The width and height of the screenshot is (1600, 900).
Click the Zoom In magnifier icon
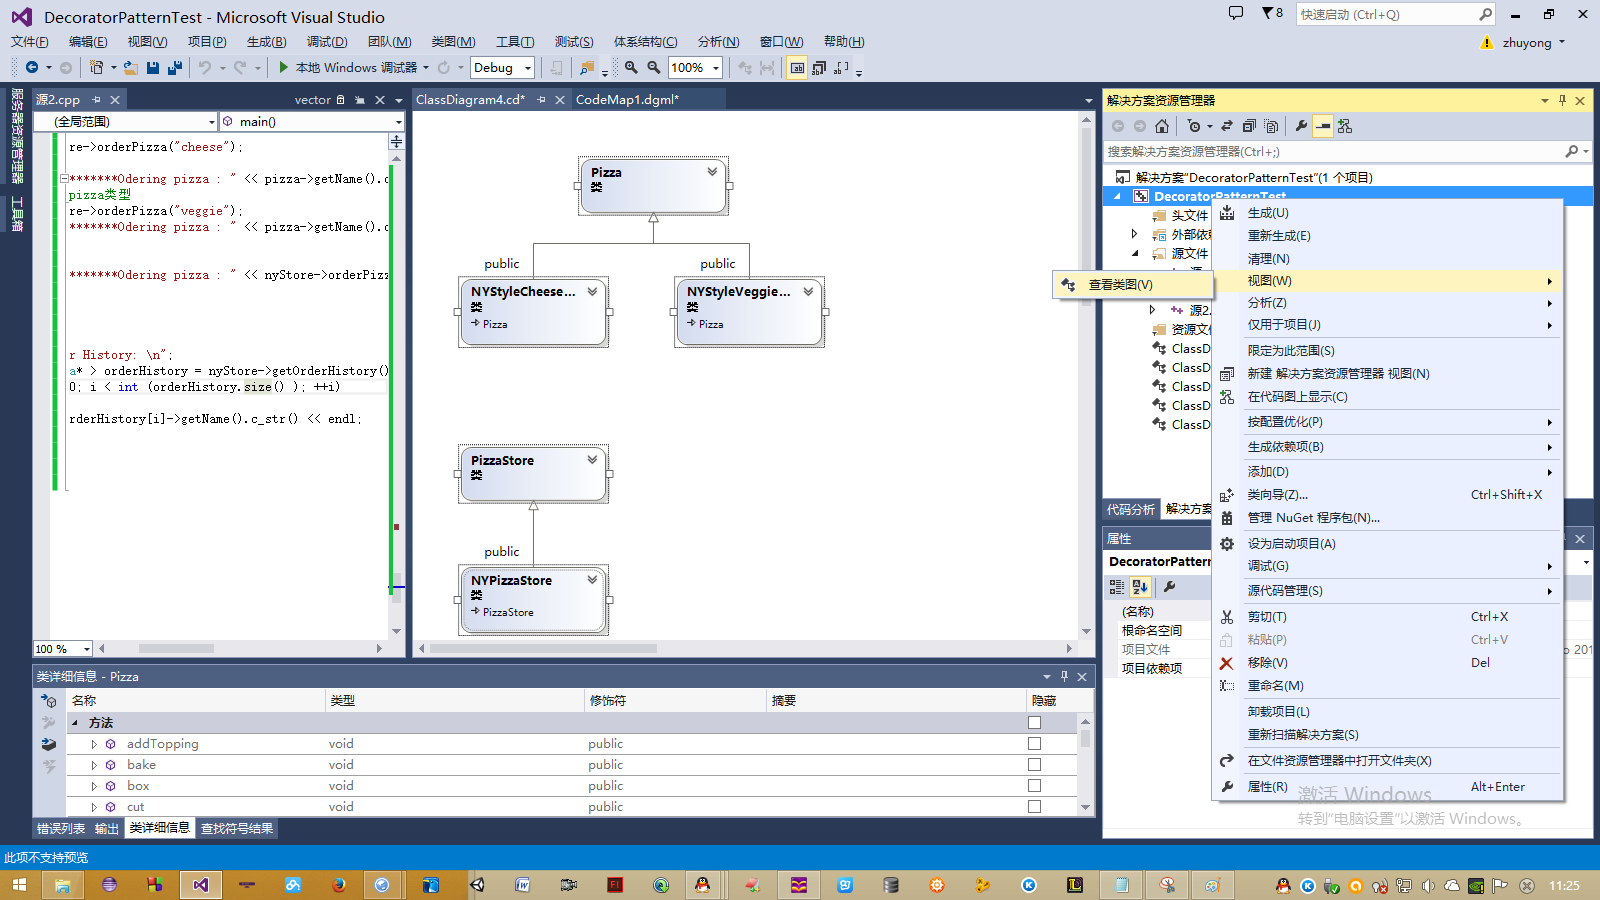(x=631, y=68)
